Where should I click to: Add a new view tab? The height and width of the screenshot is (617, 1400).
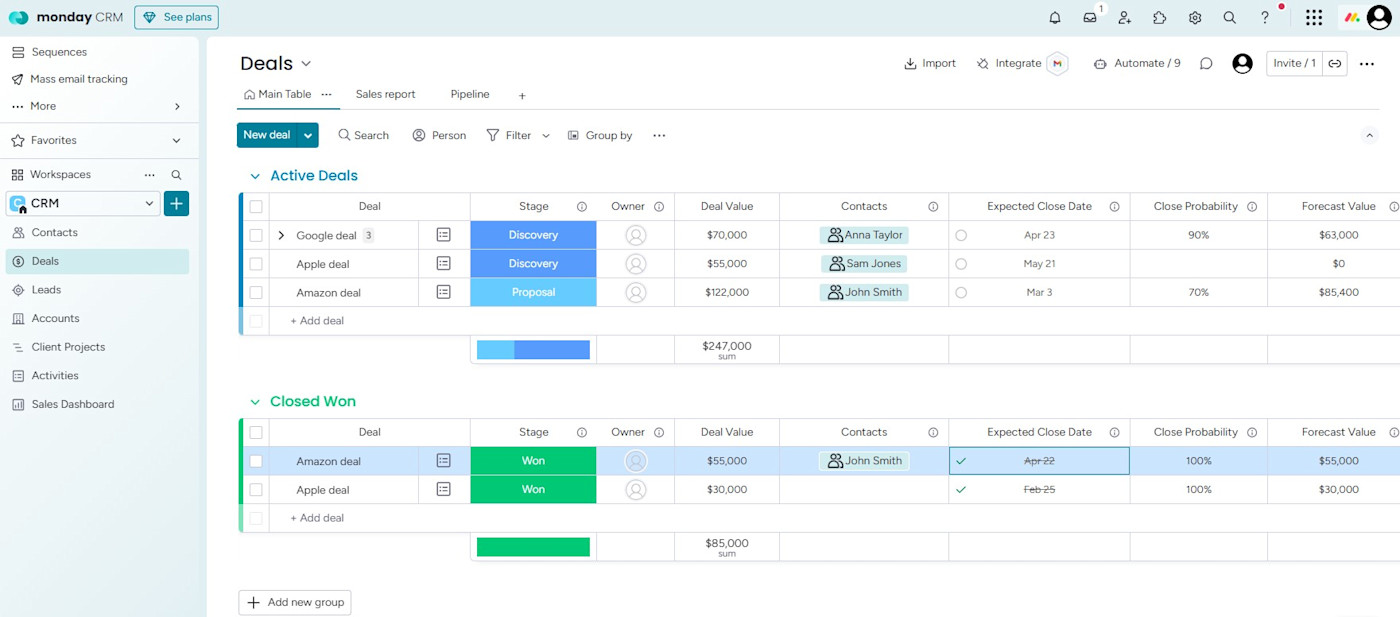[522, 96]
